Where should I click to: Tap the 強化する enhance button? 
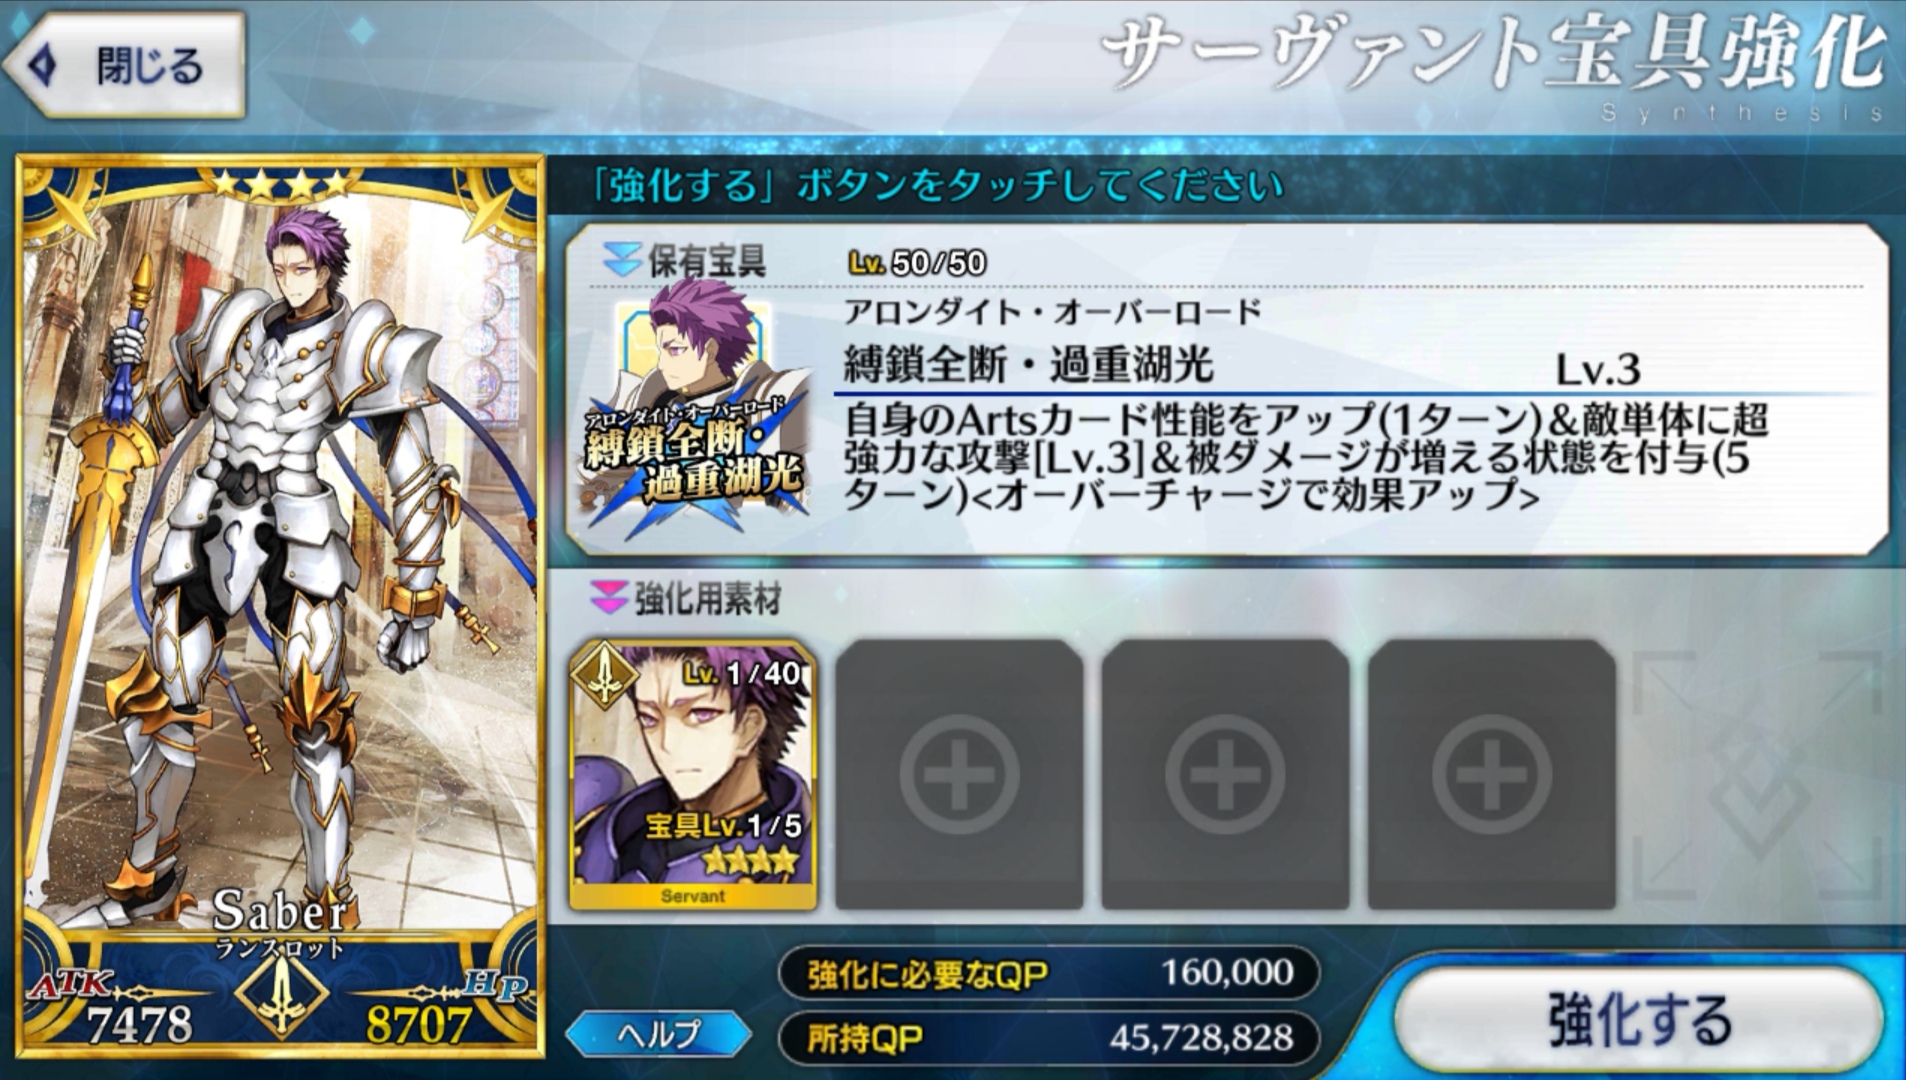pos(1639,1020)
